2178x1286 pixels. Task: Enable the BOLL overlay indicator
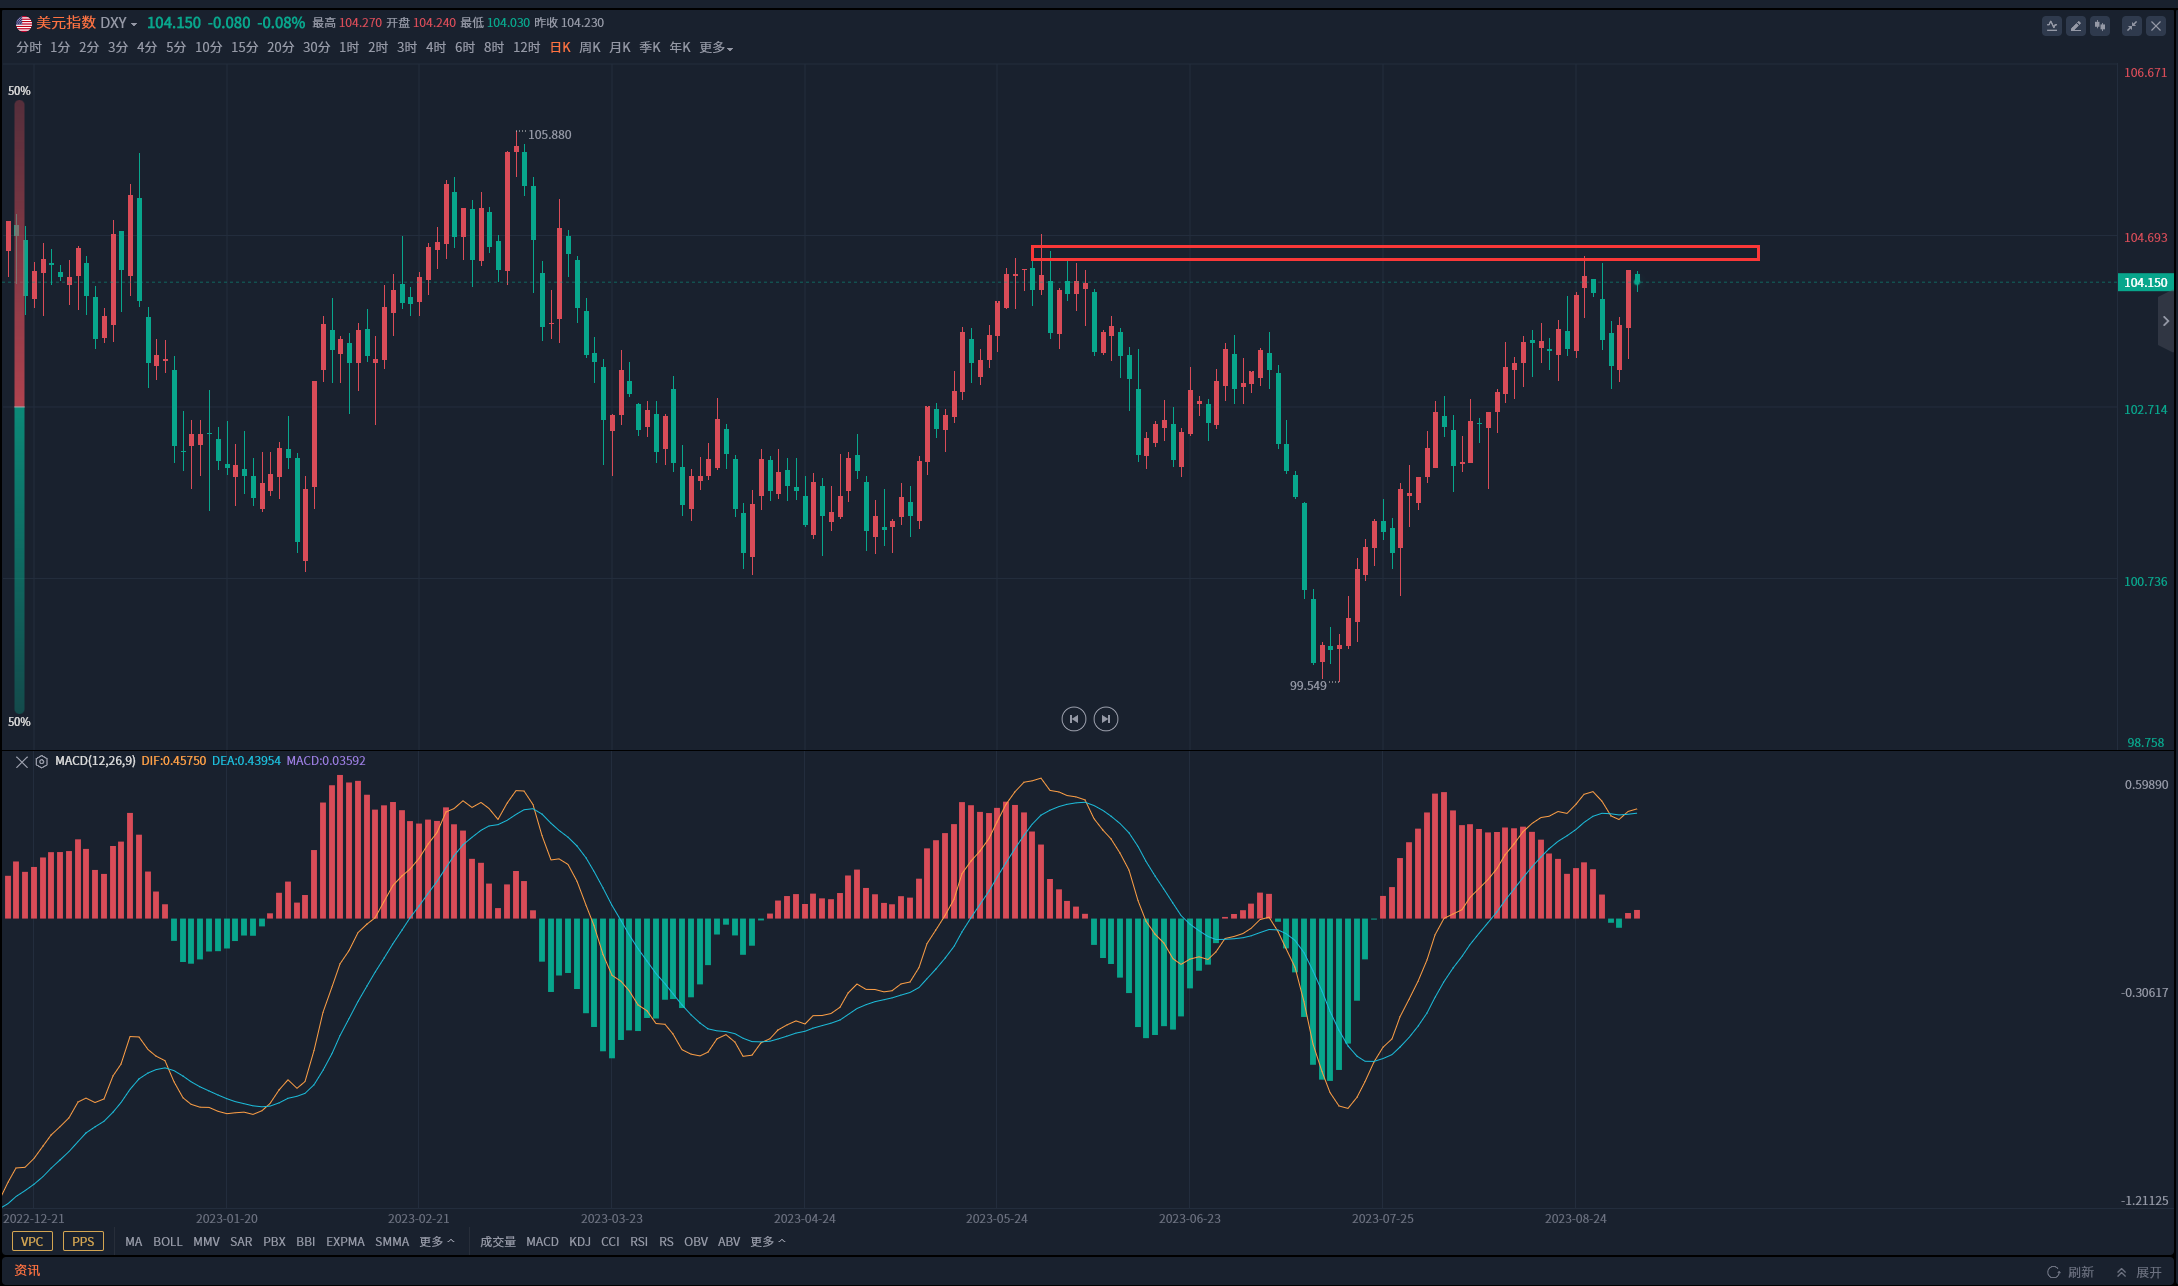pos(167,1242)
